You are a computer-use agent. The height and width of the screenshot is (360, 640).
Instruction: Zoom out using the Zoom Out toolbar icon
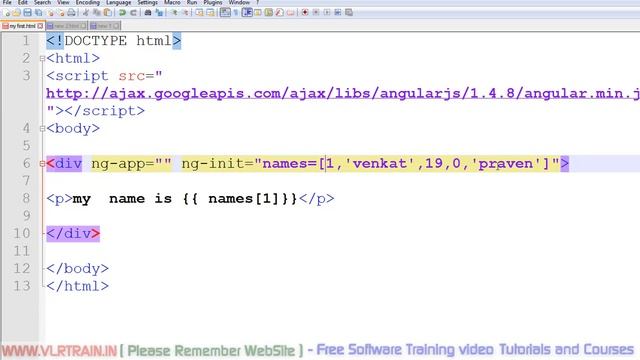[x=185, y=13]
